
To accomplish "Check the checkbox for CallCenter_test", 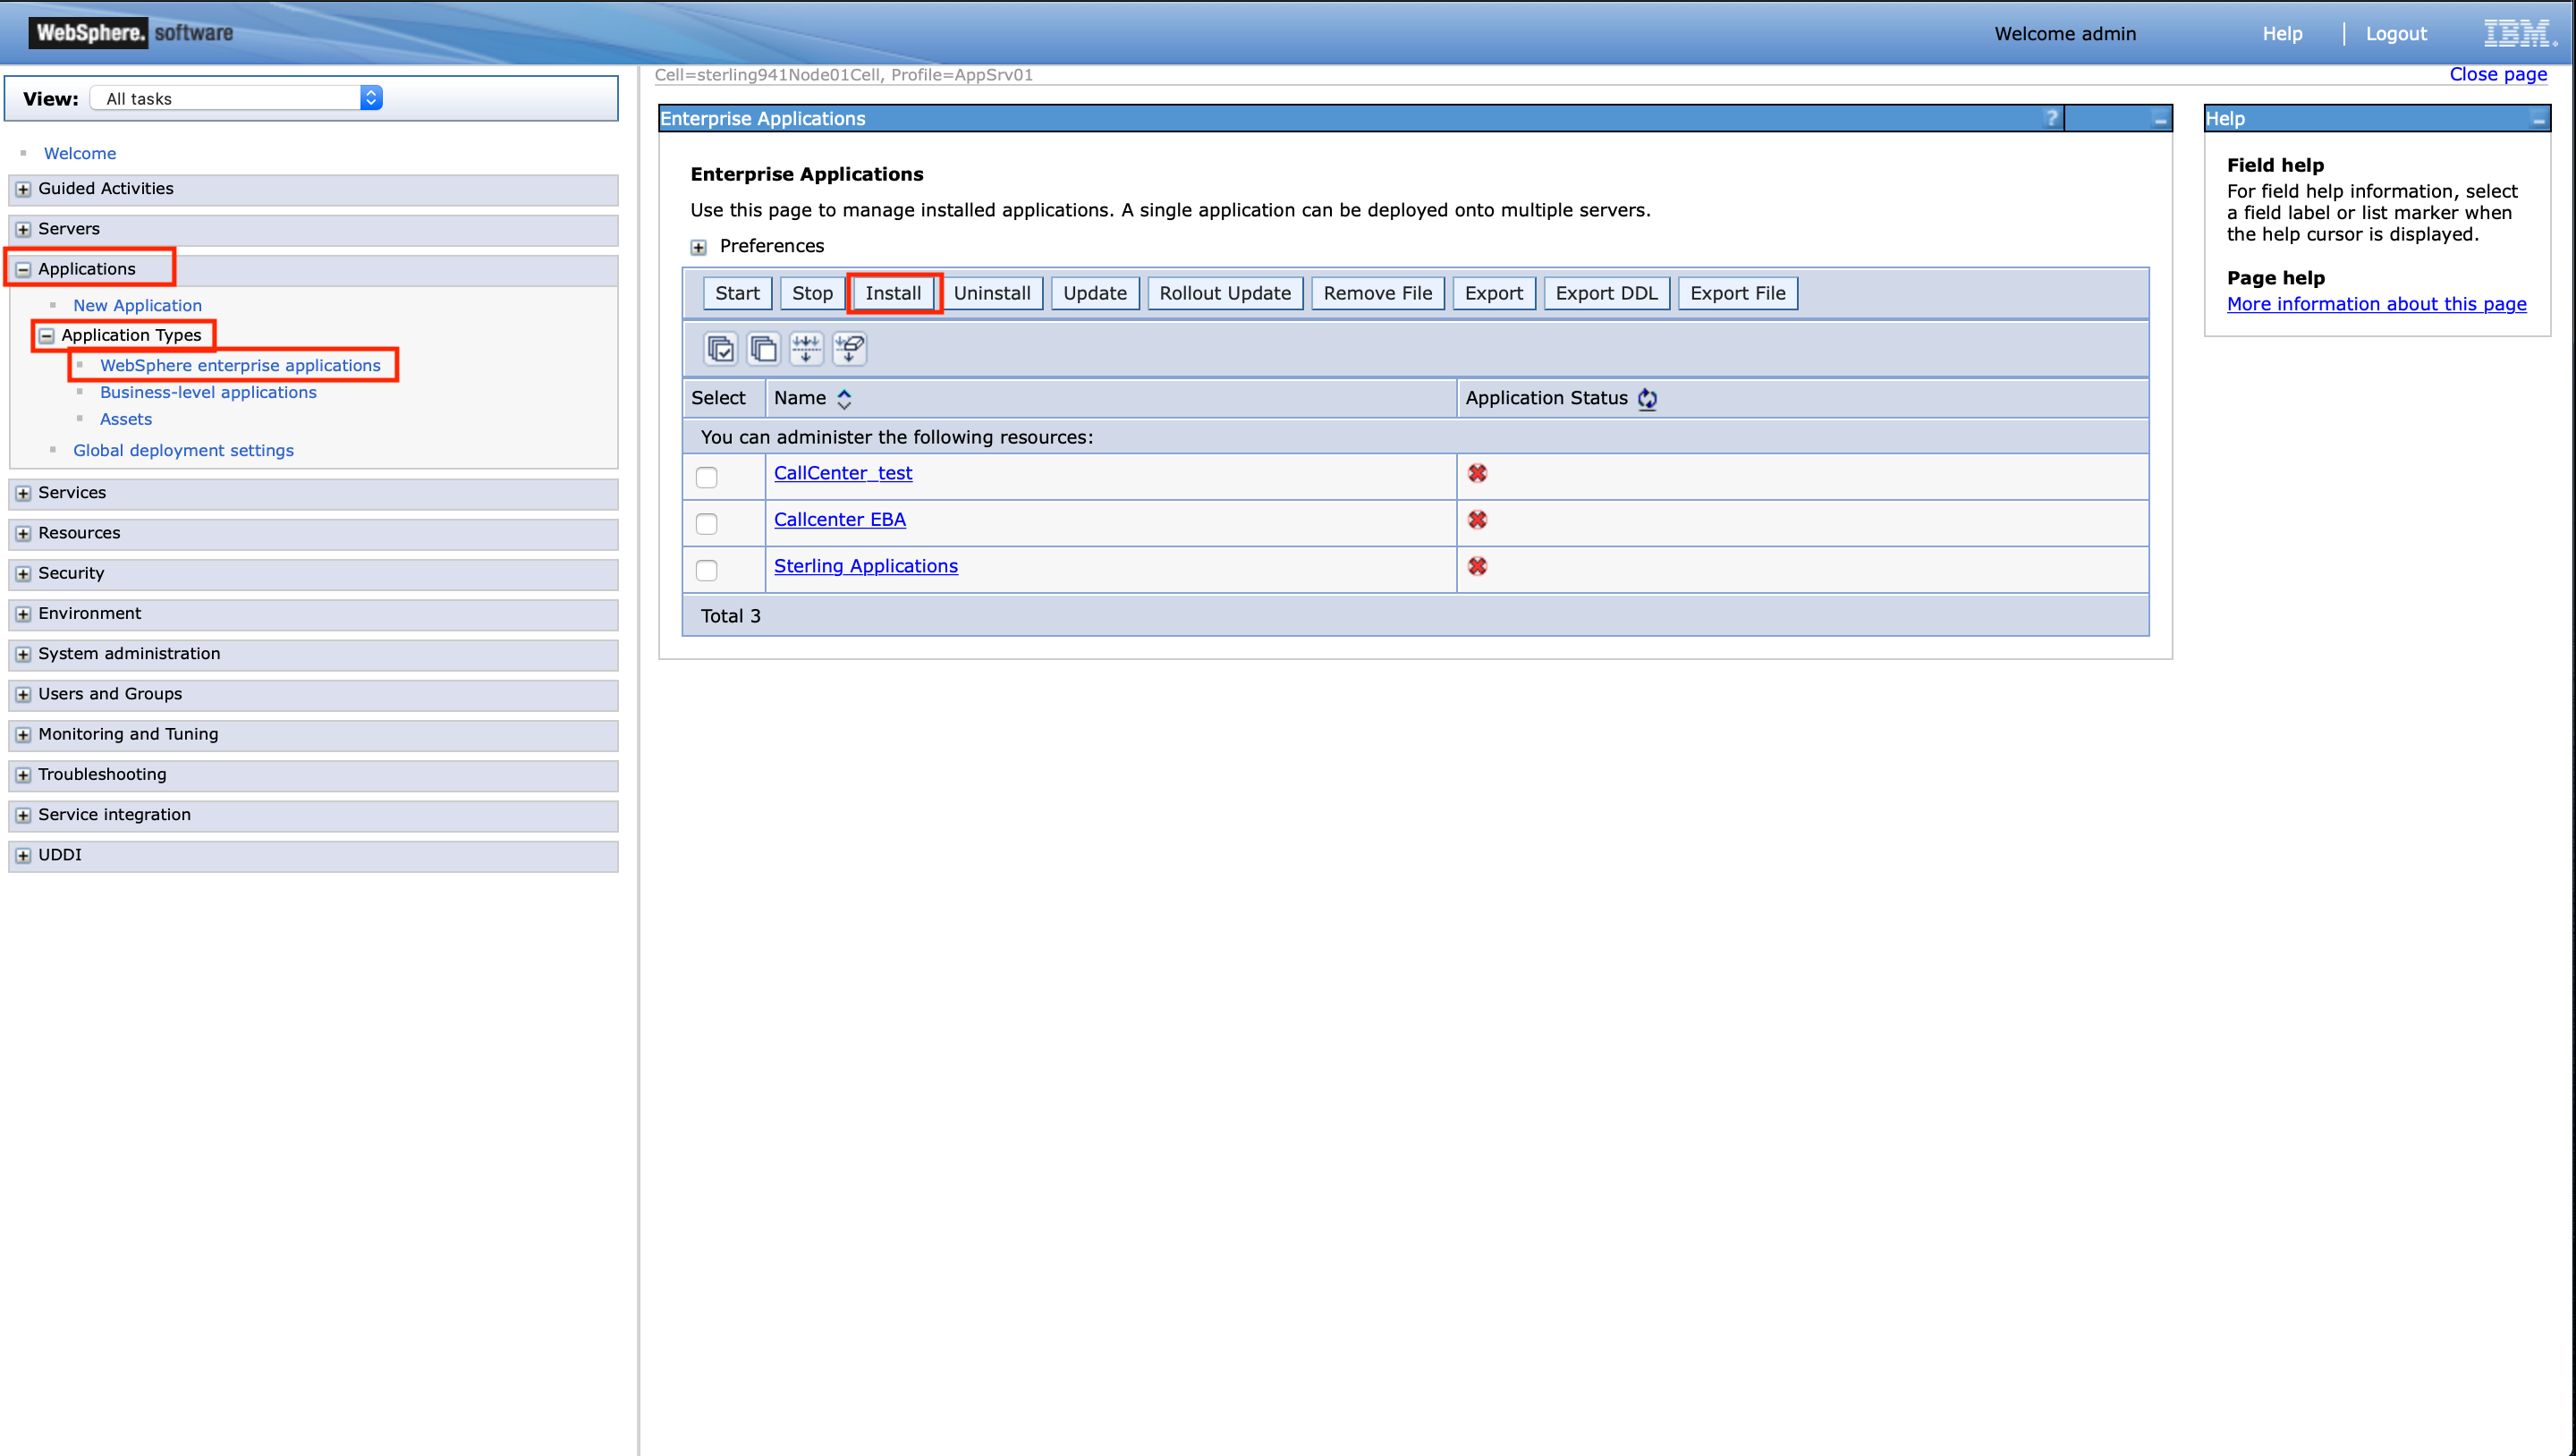I will (x=707, y=477).
